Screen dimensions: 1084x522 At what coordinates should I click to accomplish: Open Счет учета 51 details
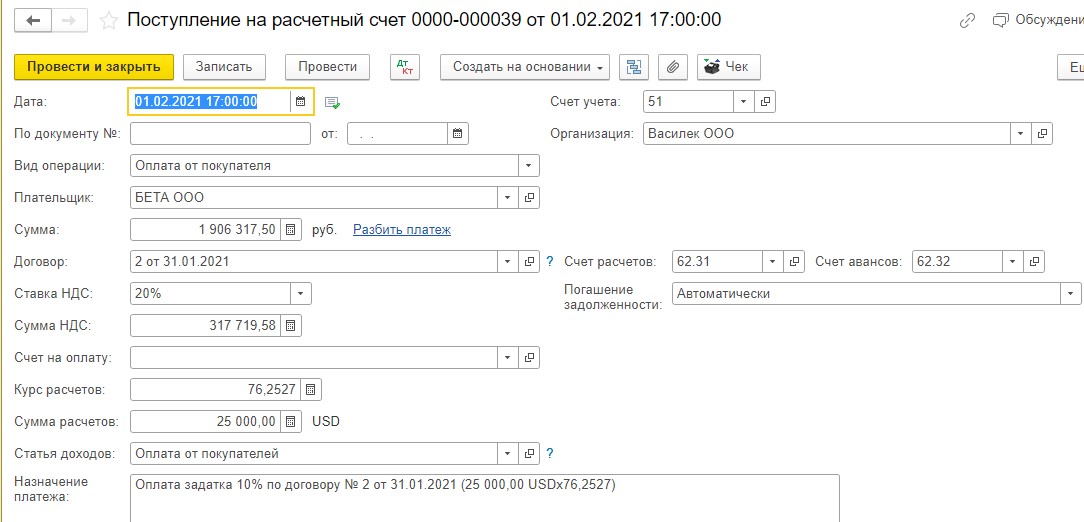765,102
